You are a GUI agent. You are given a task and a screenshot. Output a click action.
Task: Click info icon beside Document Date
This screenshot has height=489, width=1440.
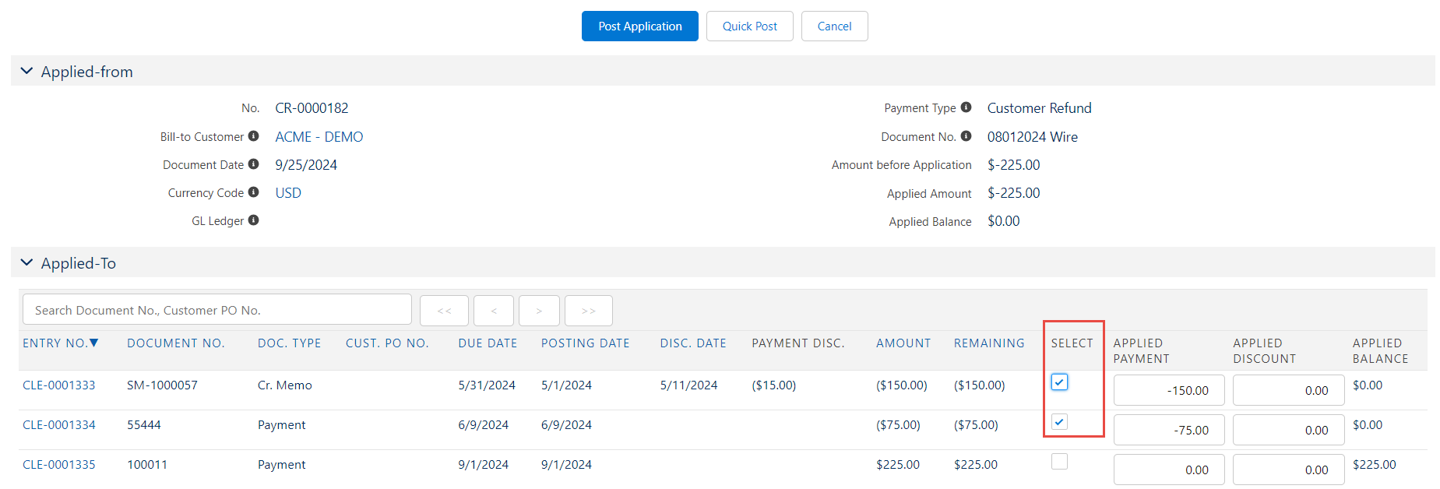pos(254,164)
